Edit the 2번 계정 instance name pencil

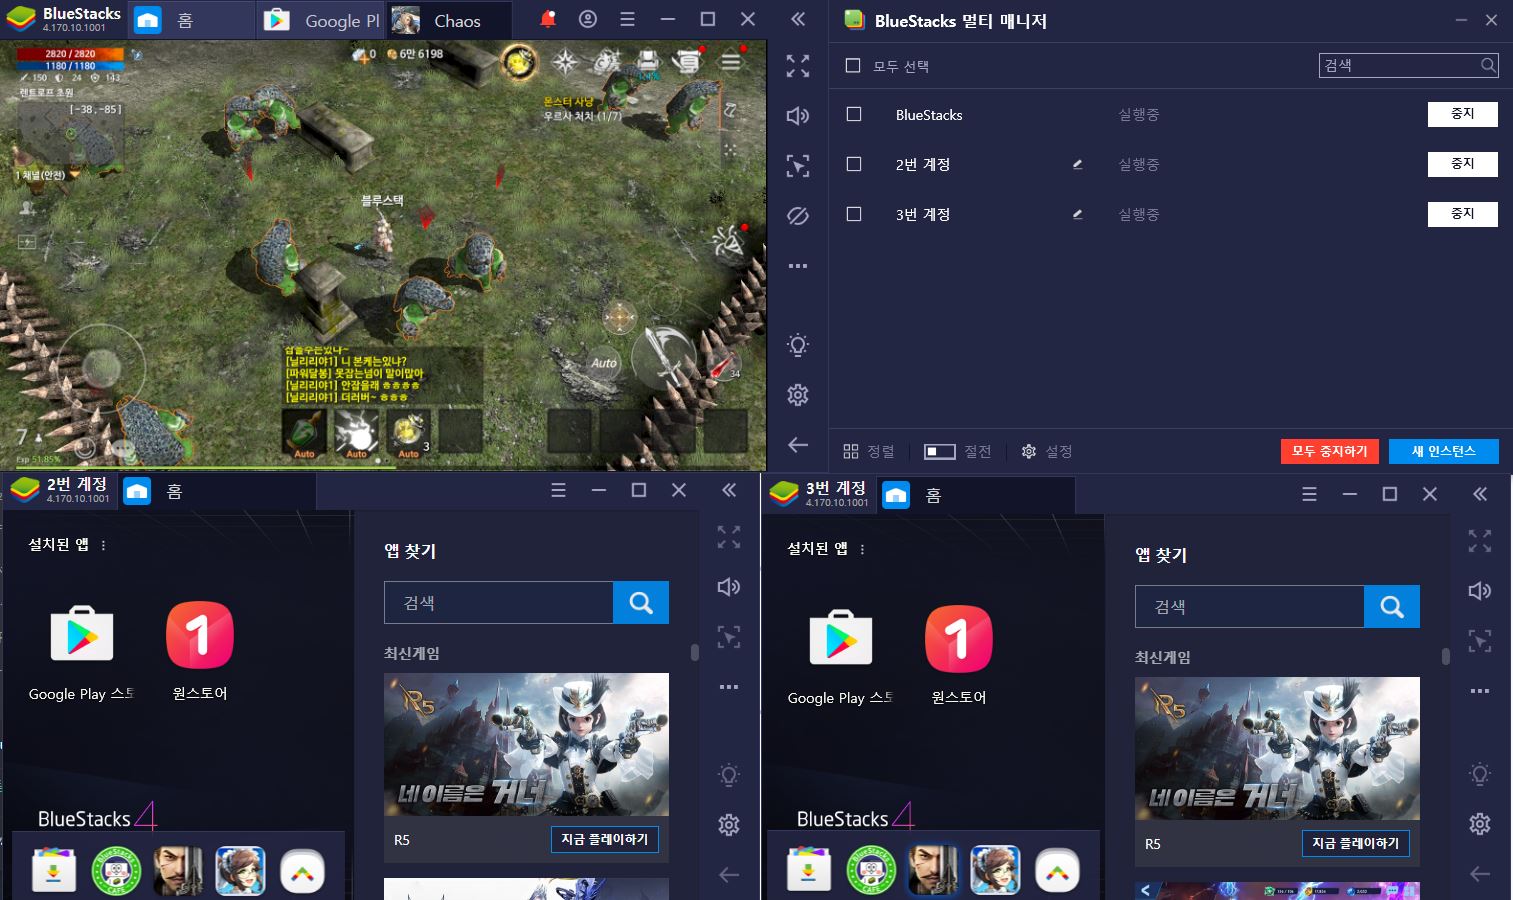tap(1077, 164)
